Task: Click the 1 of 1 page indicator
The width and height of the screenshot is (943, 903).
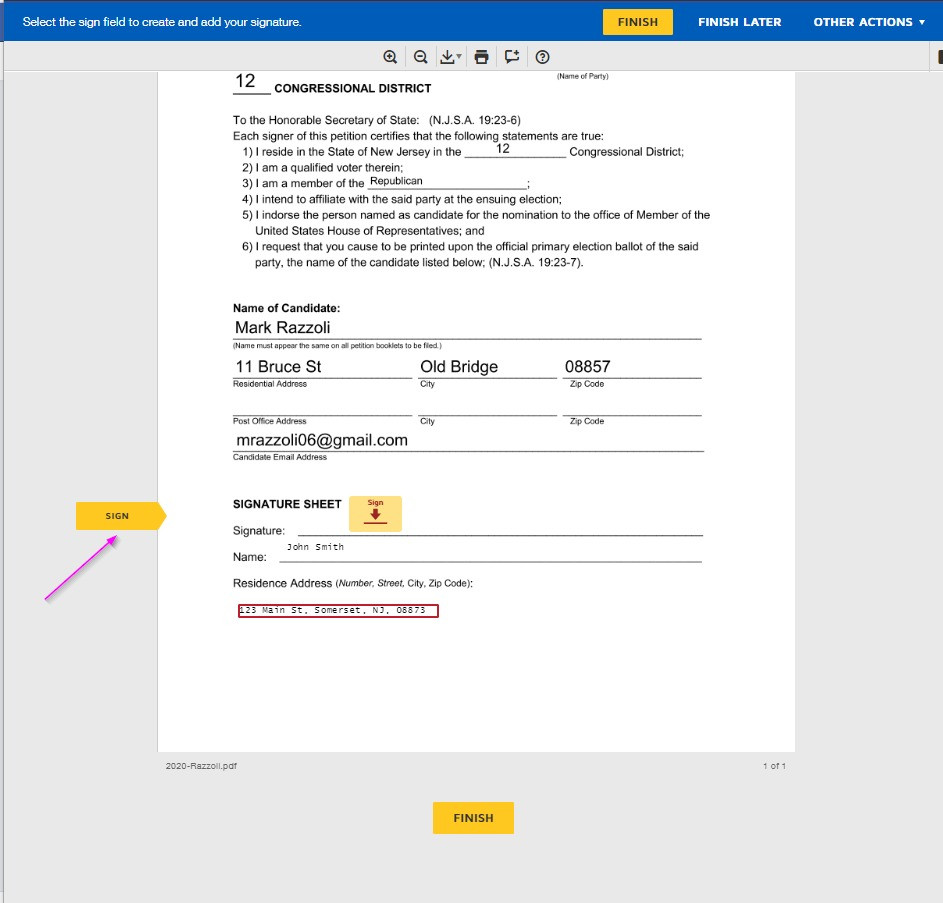Action: click(774, 766)
